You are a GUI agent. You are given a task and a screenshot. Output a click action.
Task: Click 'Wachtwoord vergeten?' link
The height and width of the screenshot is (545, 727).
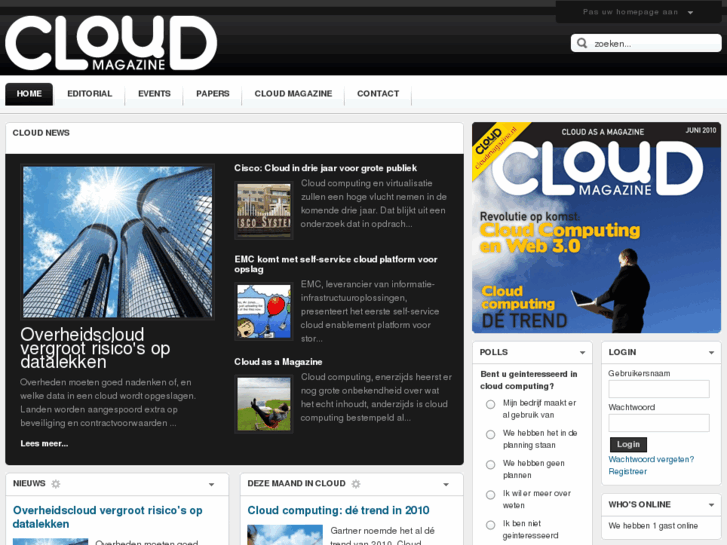pos(651,459)
